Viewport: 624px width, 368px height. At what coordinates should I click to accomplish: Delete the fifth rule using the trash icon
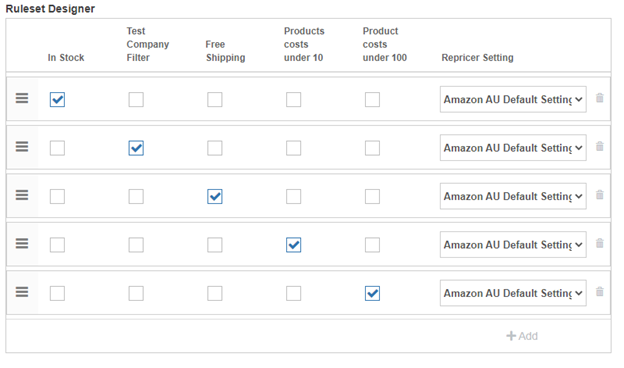(599, 292)
